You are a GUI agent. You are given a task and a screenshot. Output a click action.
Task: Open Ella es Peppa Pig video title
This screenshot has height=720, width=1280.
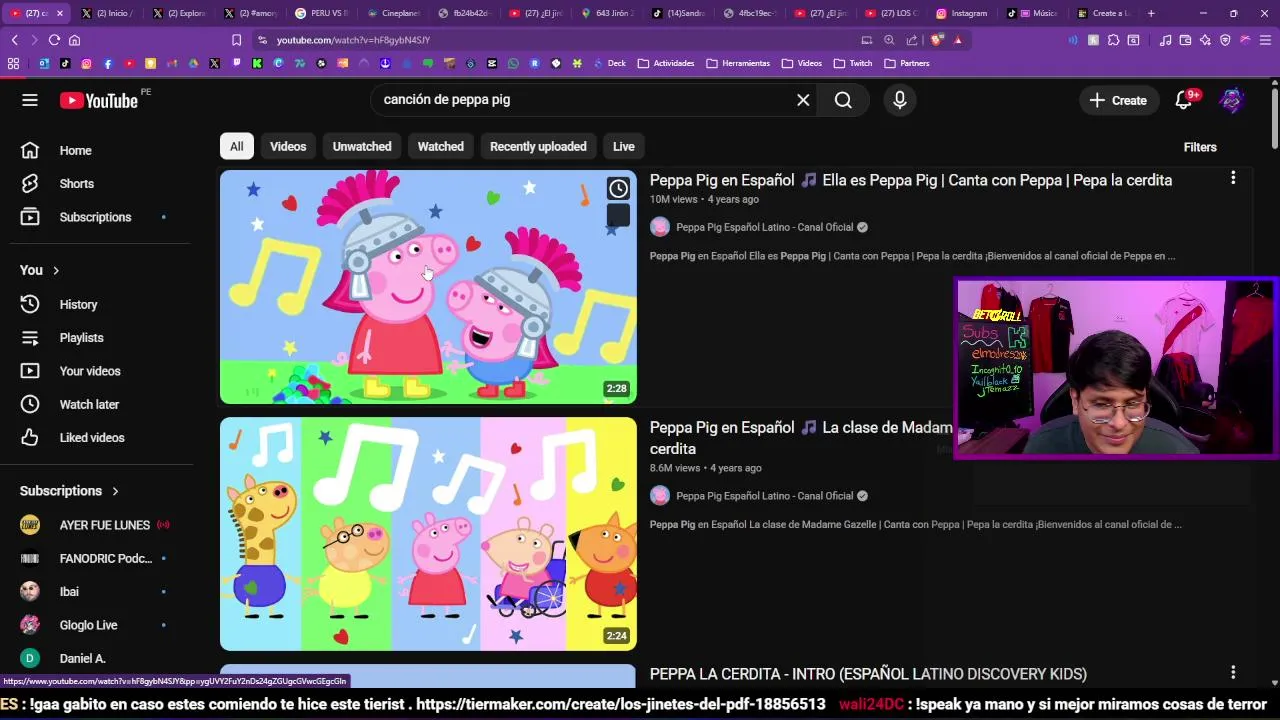coord(911,180)
